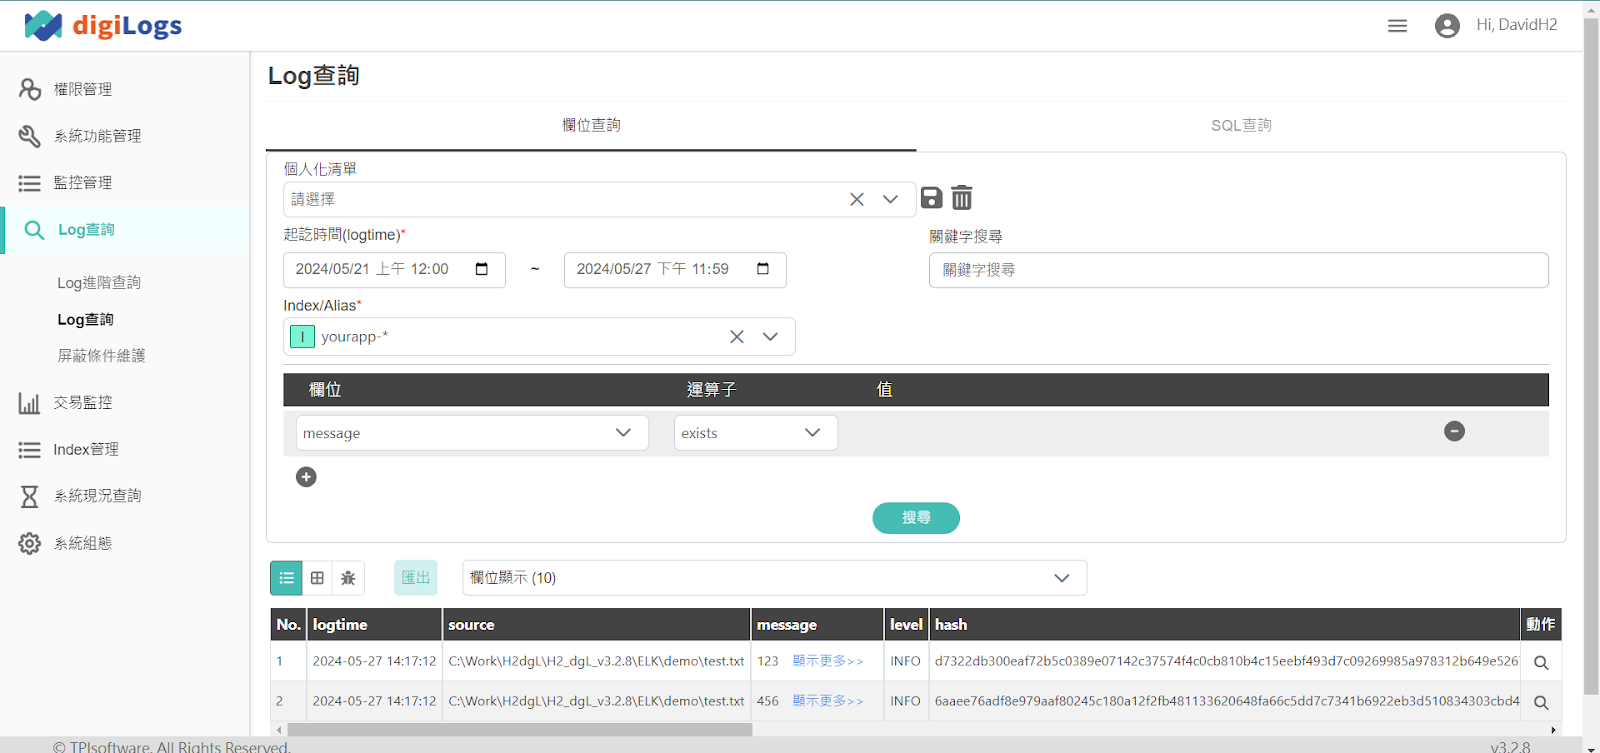Open the message field dropdown

point(472,433)
